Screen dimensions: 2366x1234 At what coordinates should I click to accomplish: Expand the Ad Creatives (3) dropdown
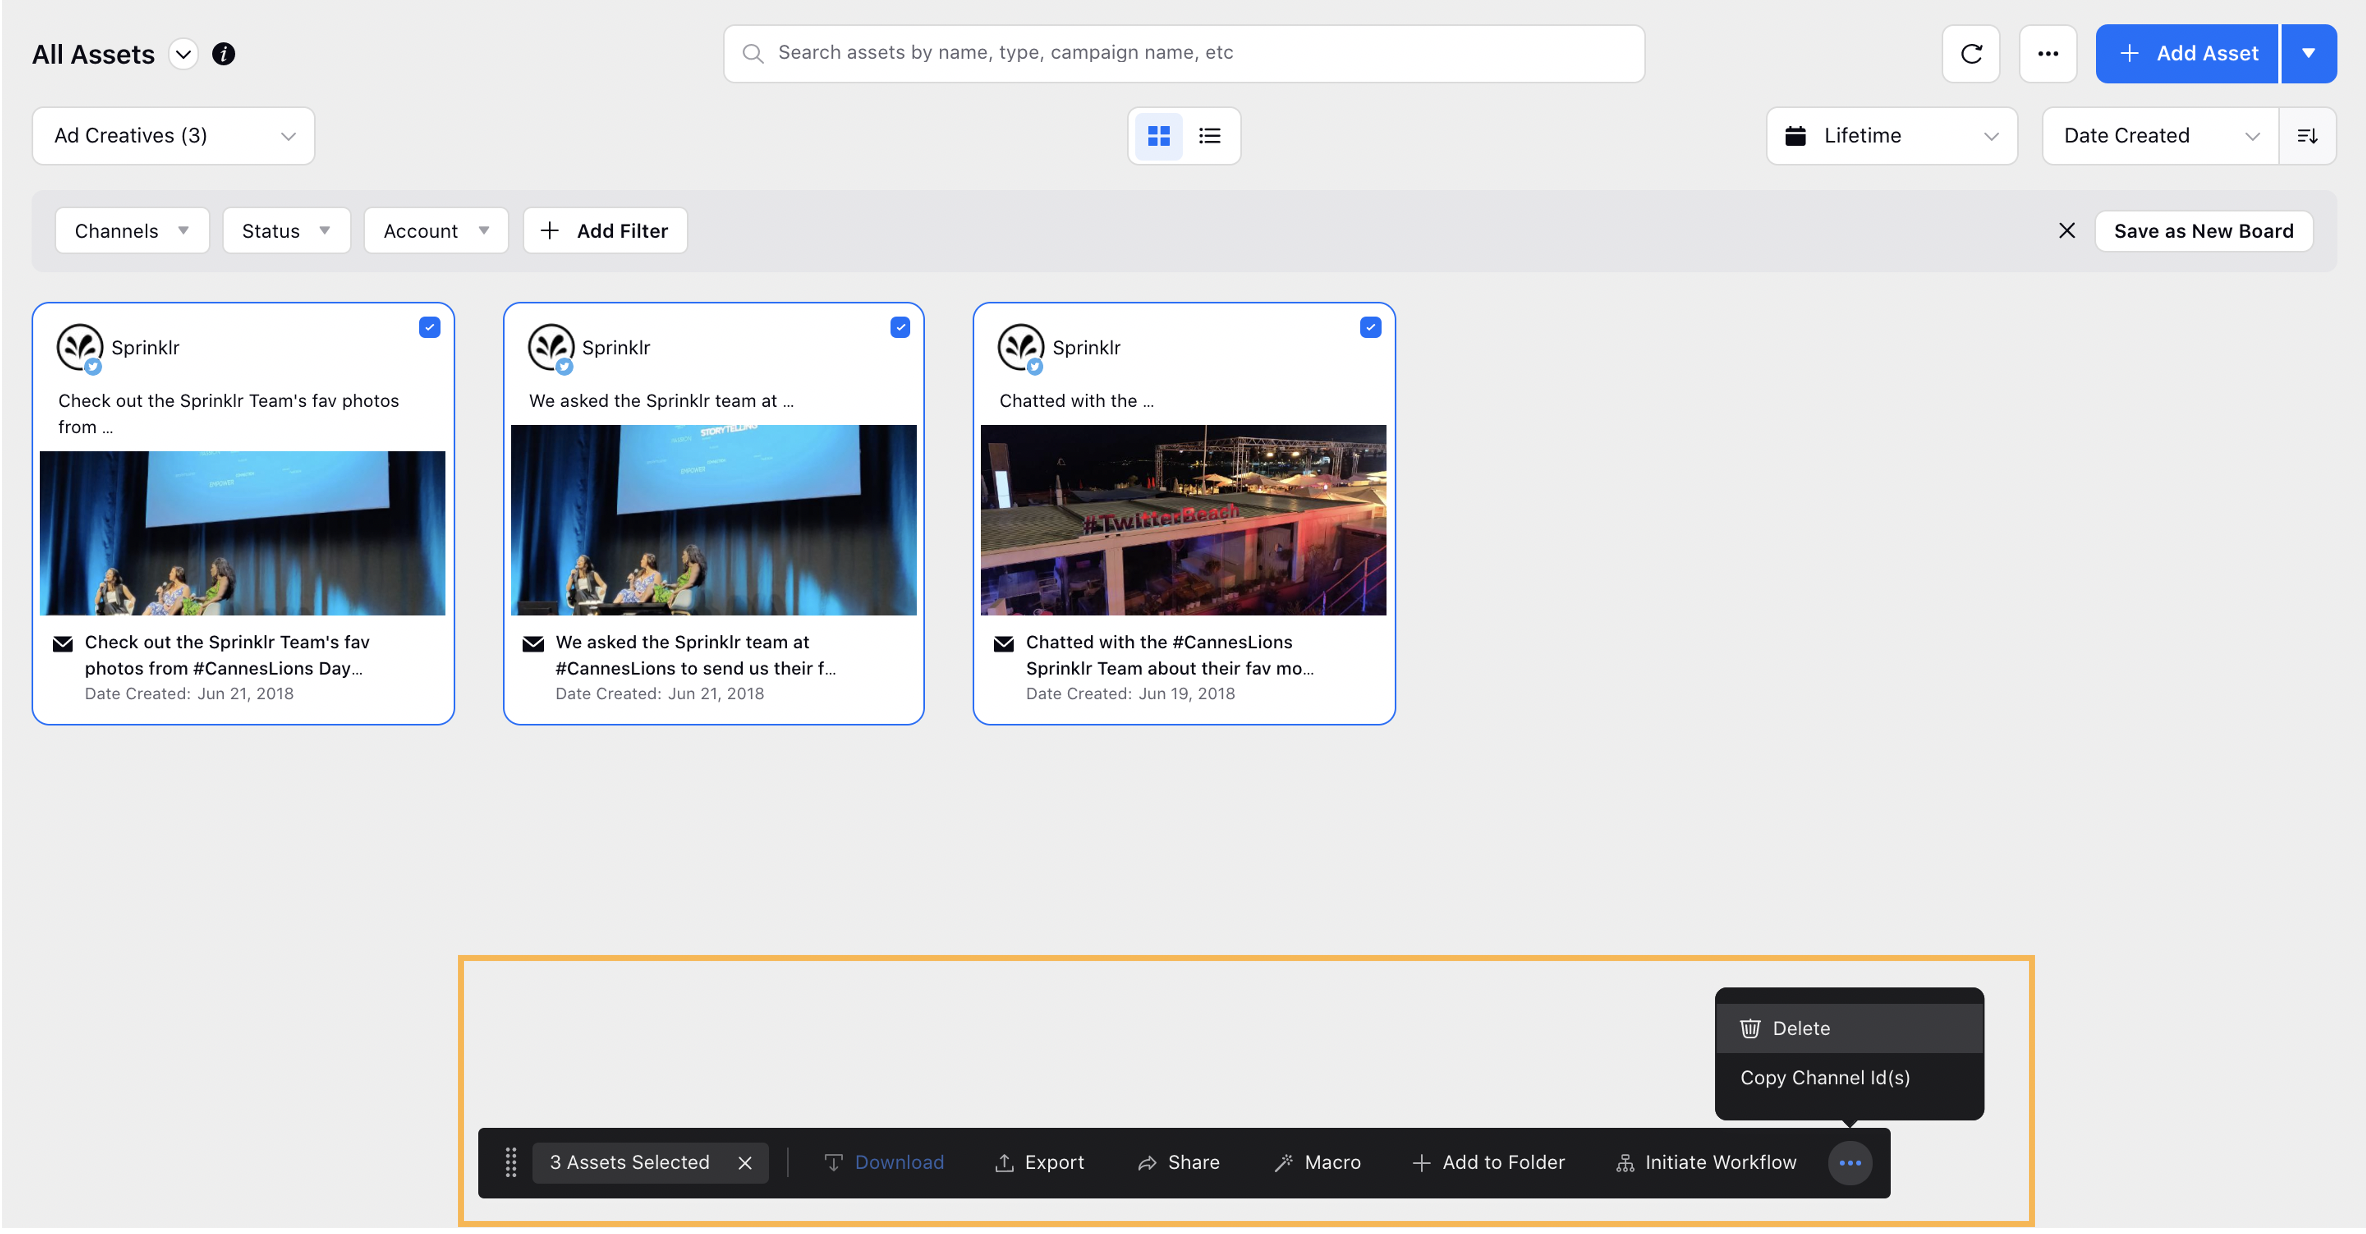[x=173, y=136]
